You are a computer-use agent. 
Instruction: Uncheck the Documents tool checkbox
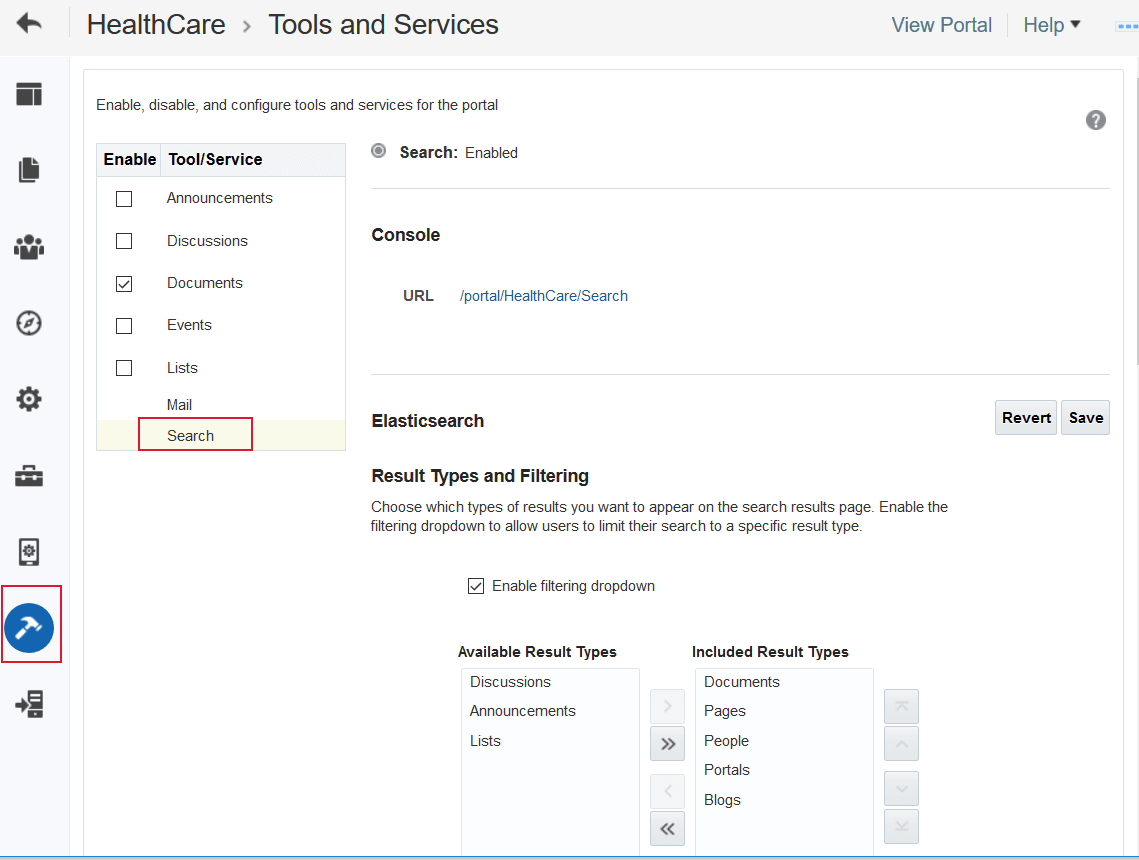pos(124,284)
